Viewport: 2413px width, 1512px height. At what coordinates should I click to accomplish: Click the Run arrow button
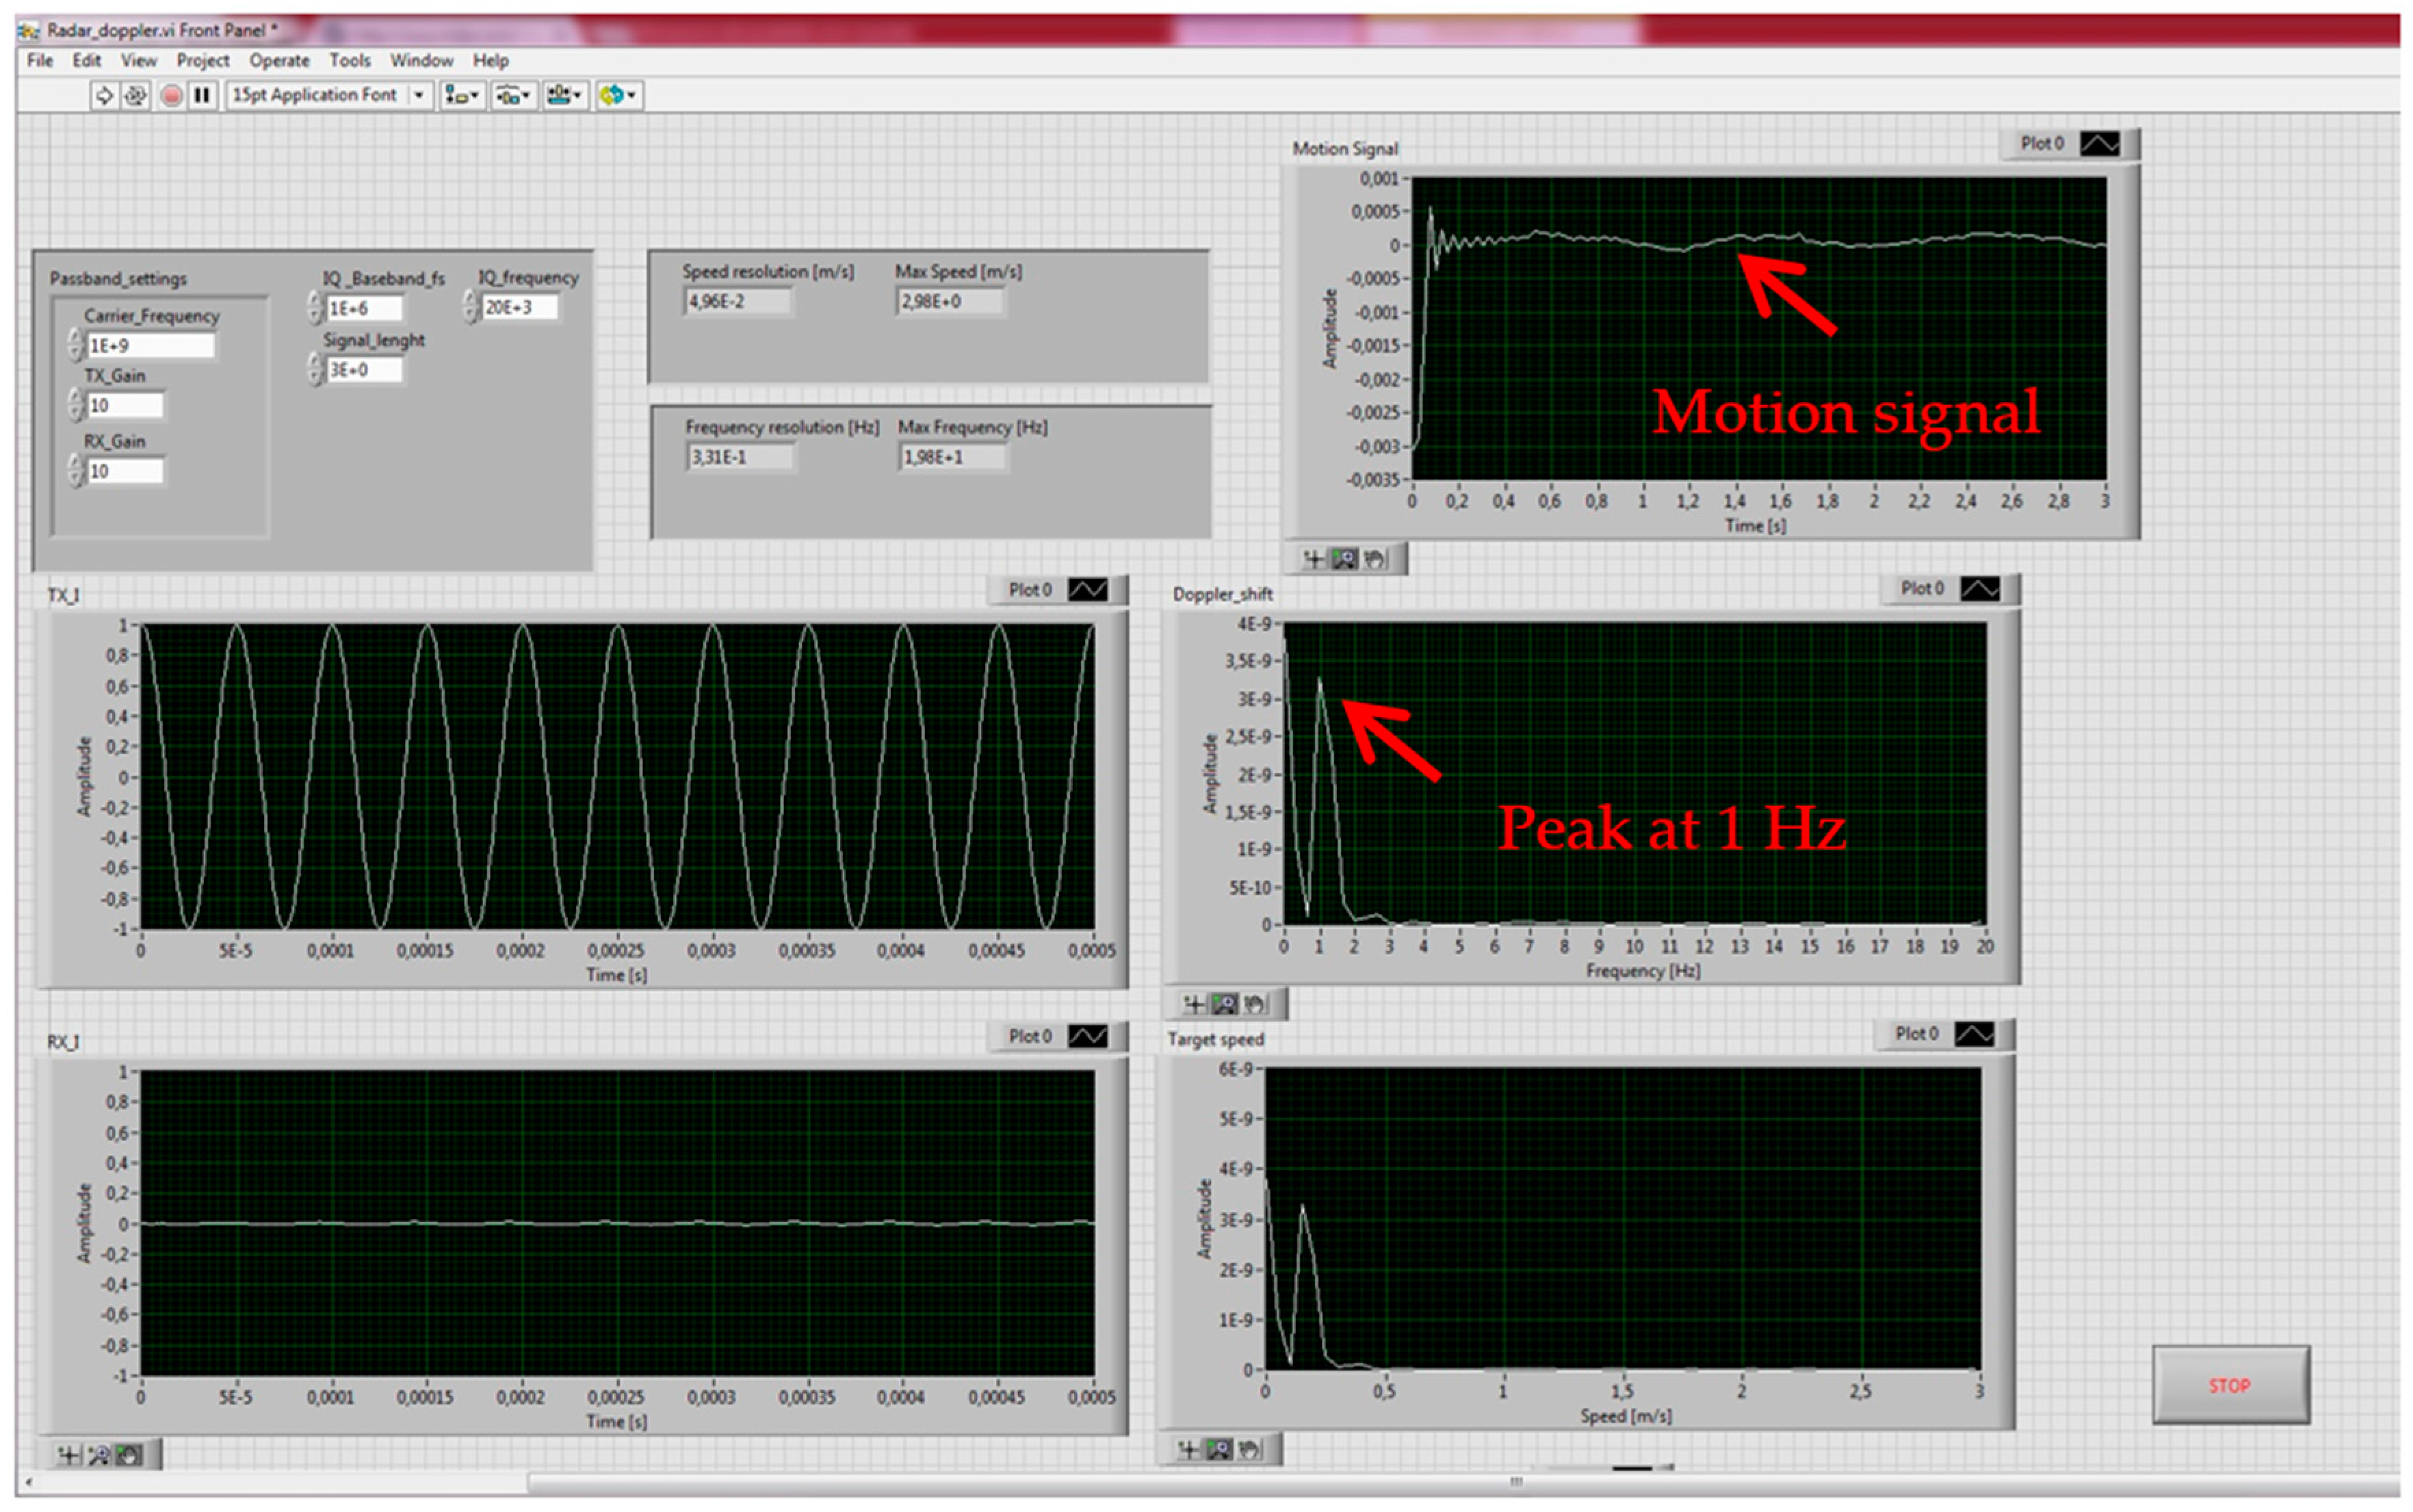(103, 95)
